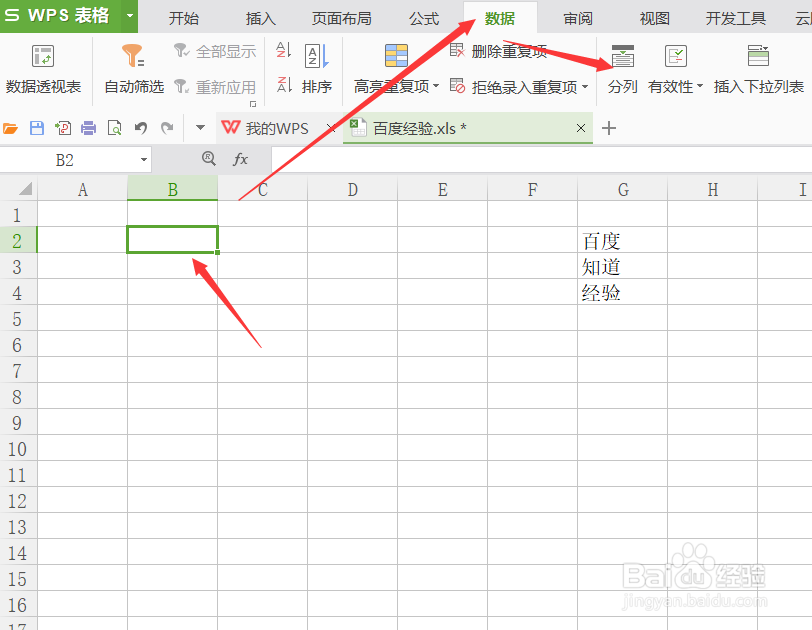Open the WPS 表格 application menu arrow
The width and height of the screenshot is (812, 630).
pyautogui.click(x=130, y=16)
